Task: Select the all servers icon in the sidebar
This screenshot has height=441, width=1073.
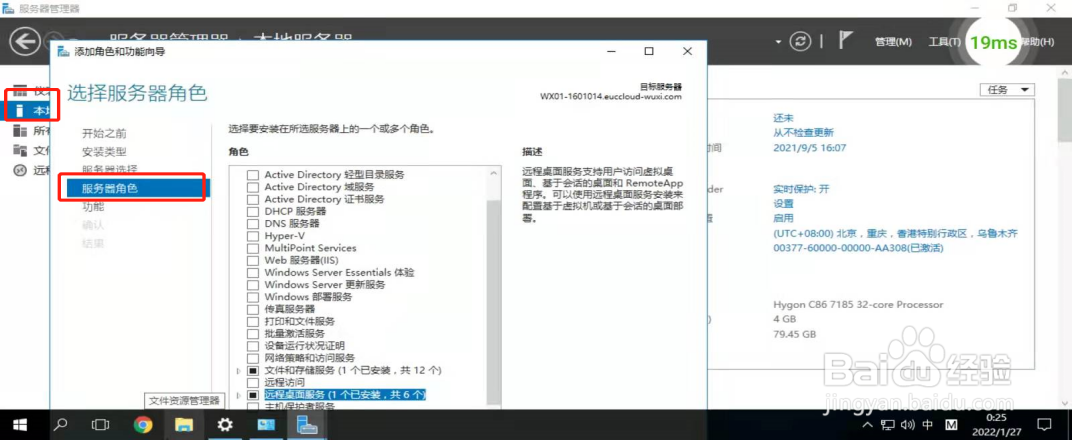Action: pyautogui.click(x=21, y=131)
